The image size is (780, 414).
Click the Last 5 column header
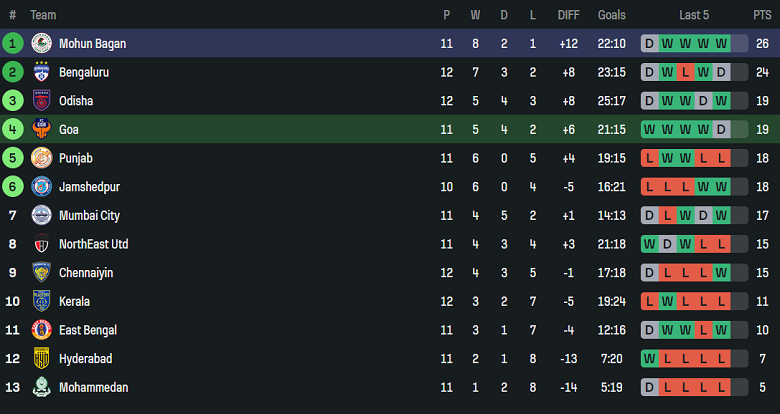(694, 15)
